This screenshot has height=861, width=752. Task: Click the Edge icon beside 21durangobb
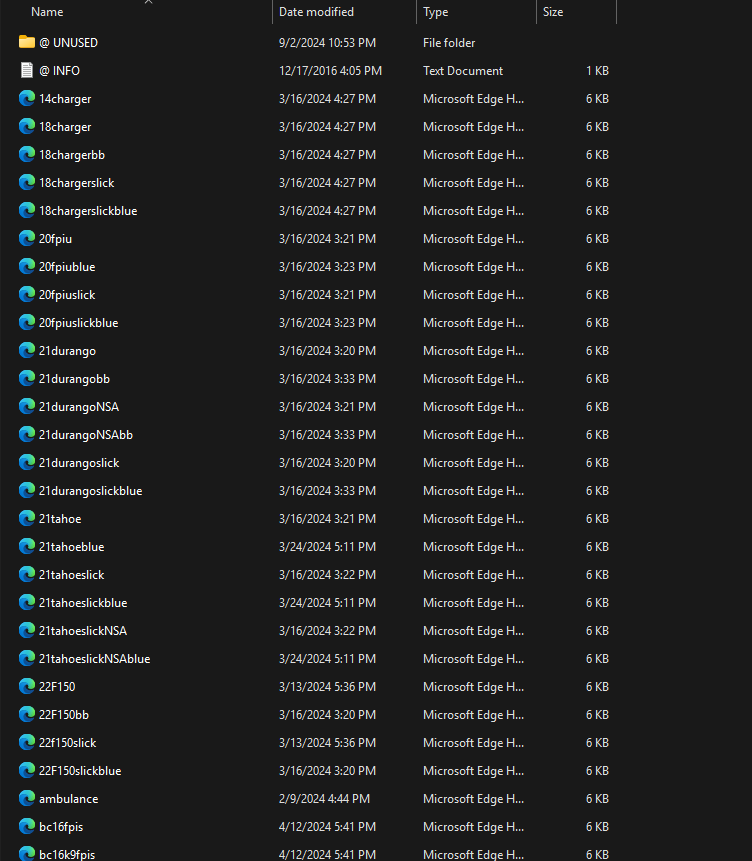pos(26,378)
